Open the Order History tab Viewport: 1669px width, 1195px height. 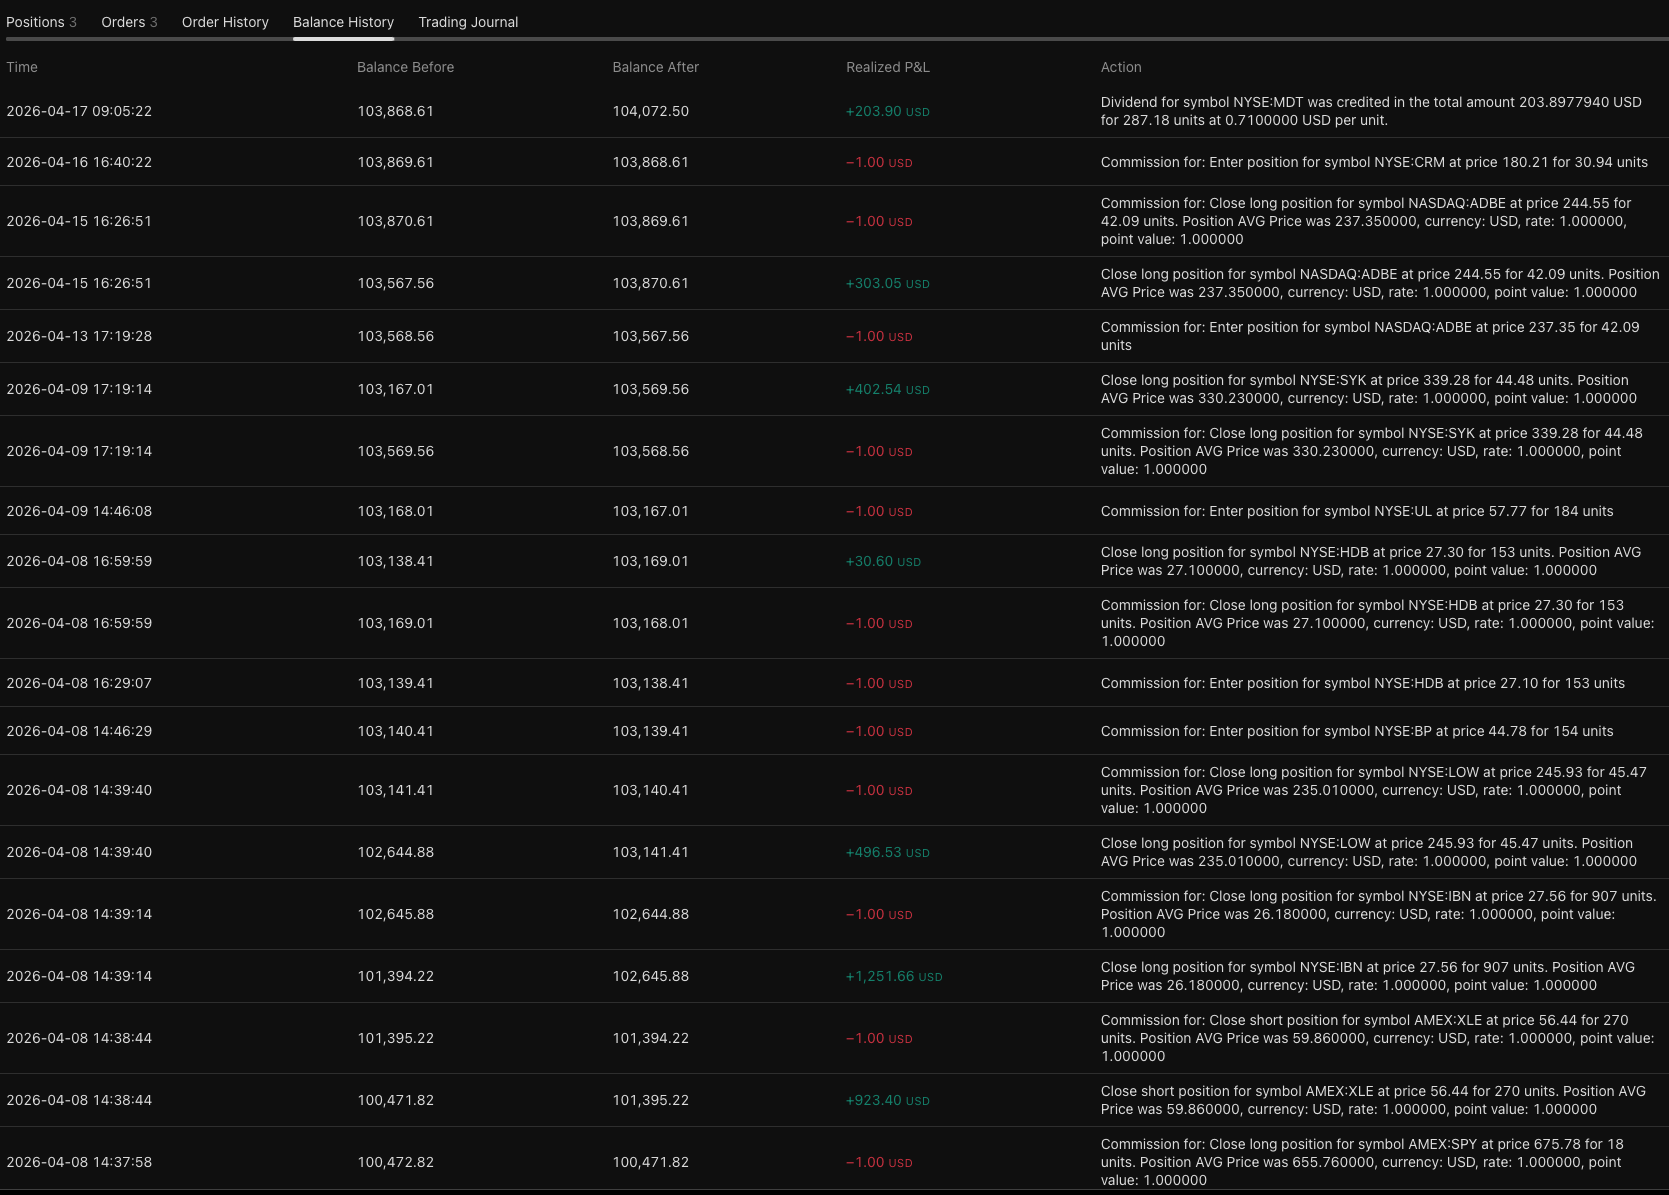pos(225,22)
